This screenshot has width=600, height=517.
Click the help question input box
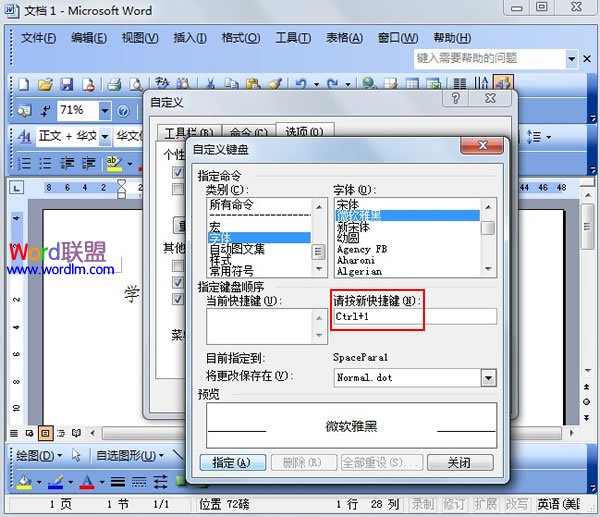(x=490, y=59)
